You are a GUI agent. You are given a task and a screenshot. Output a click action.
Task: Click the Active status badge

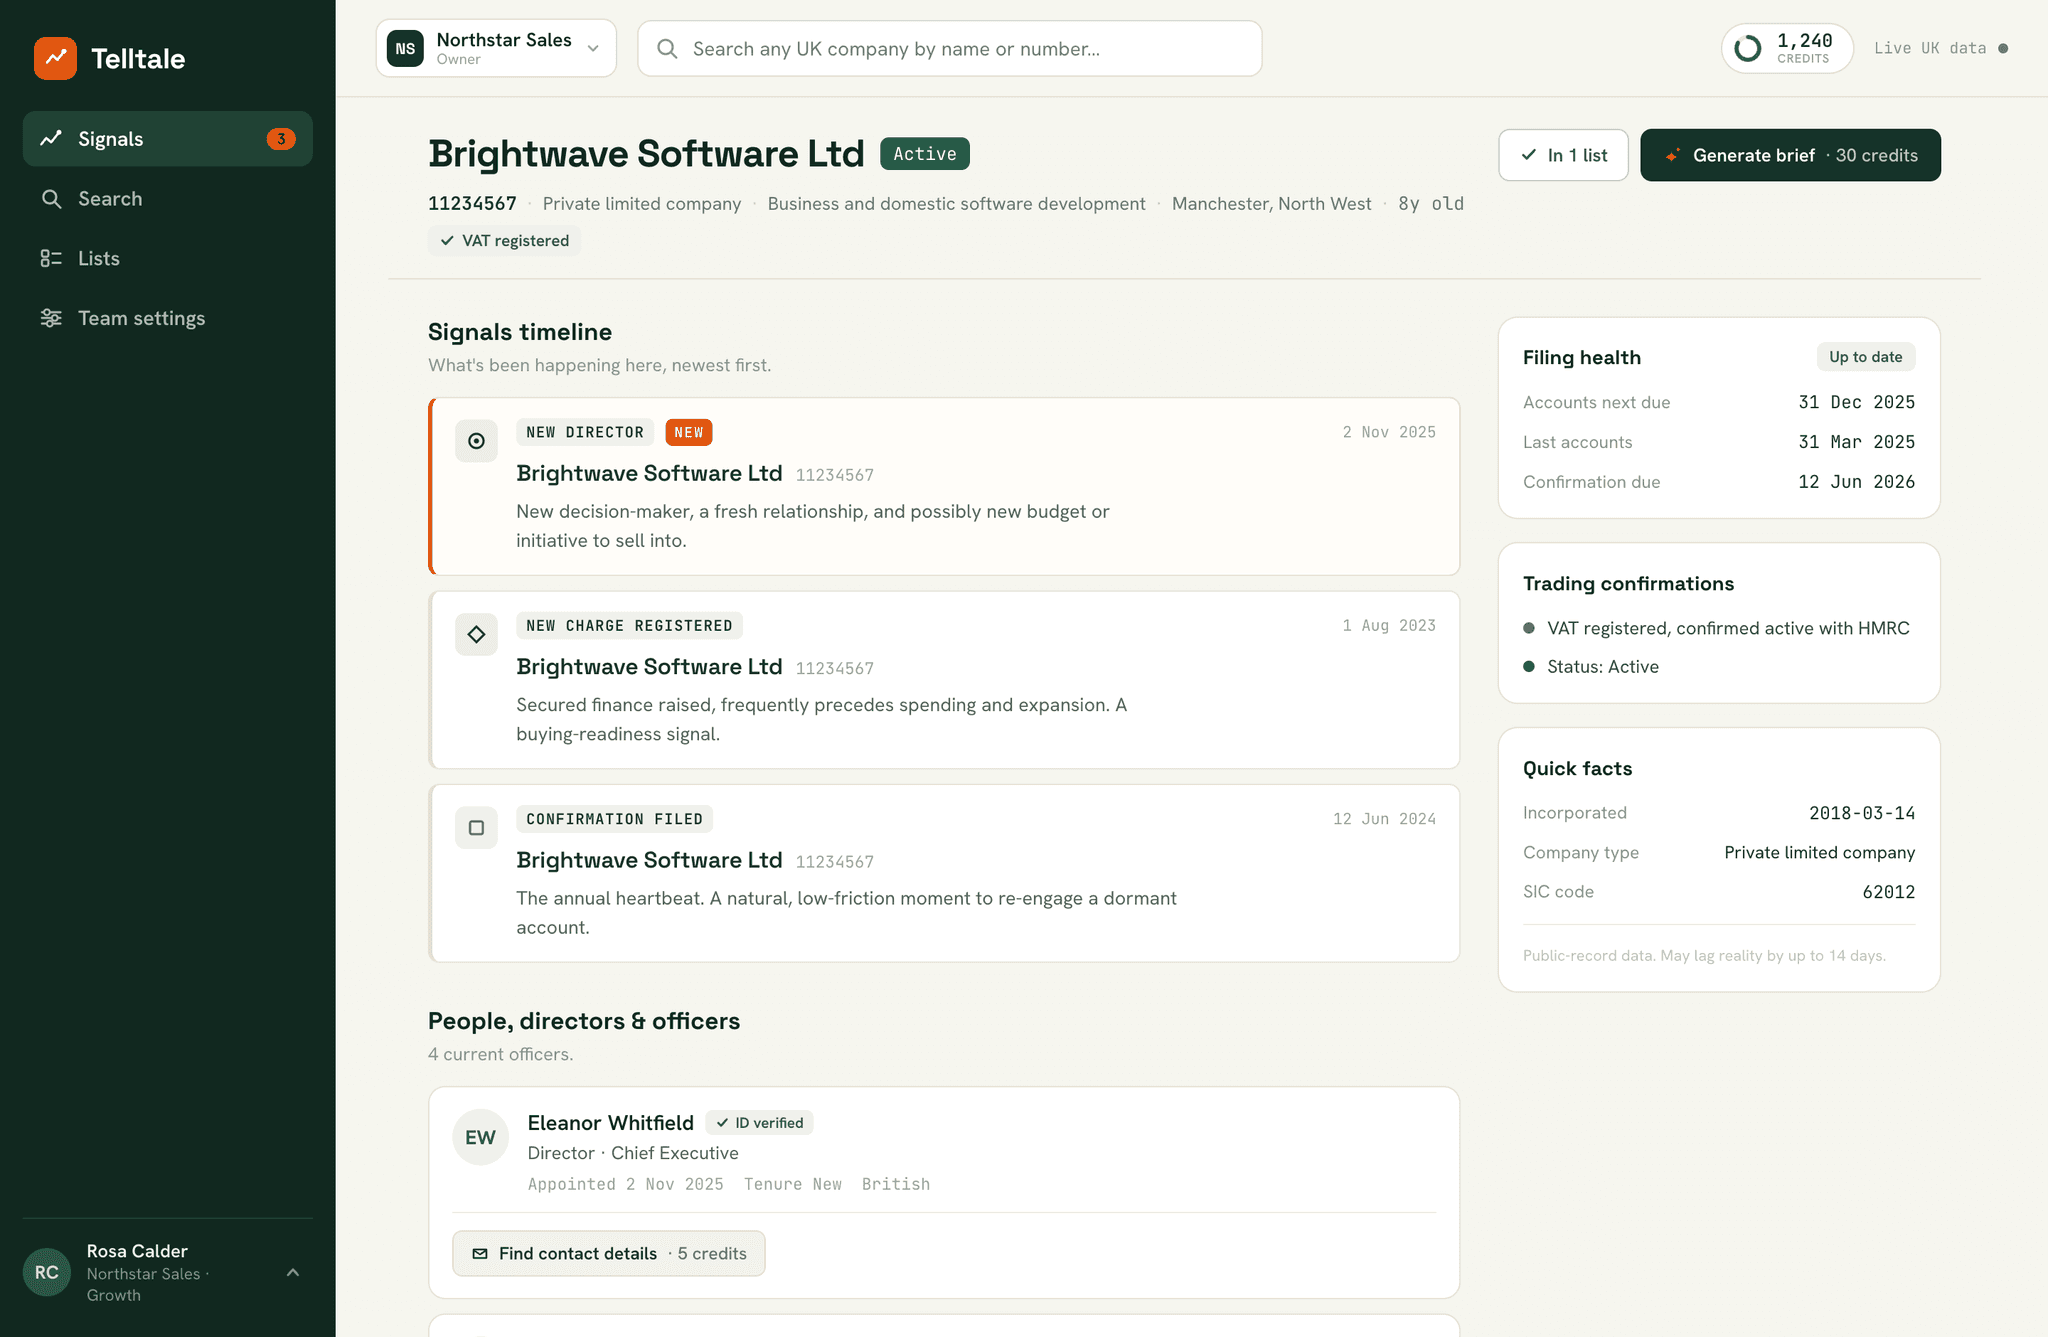tap(924, 154)
